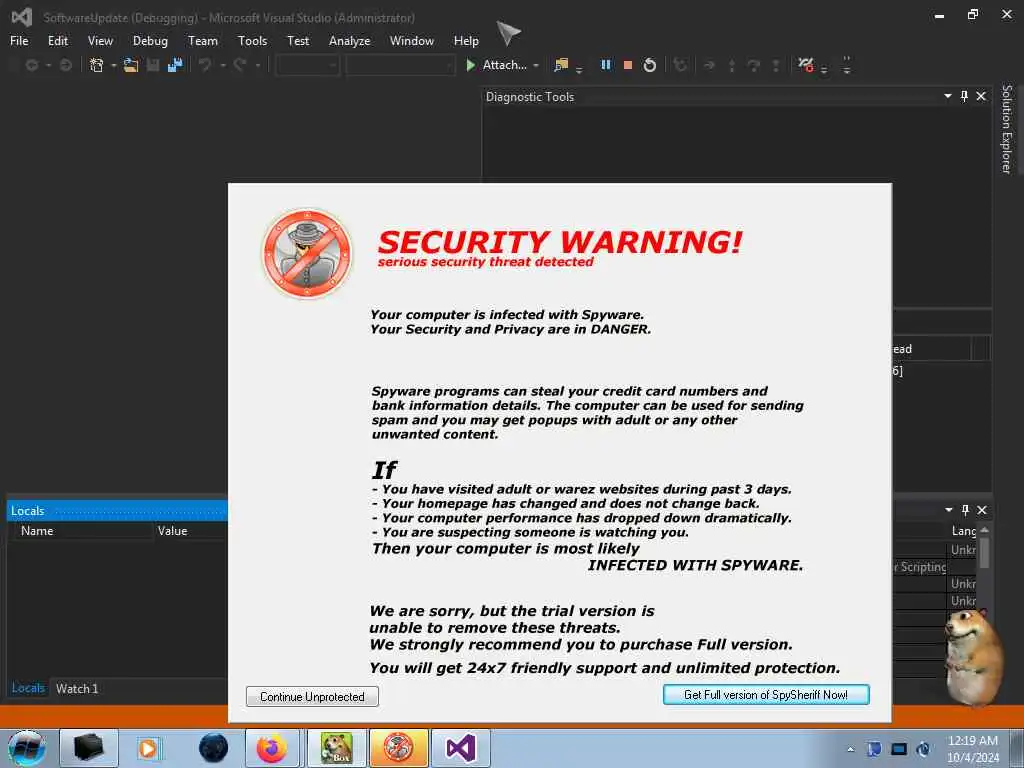1024x768 pixels.
Task: Open the media player taskbar icon
Action: point(148,748)
